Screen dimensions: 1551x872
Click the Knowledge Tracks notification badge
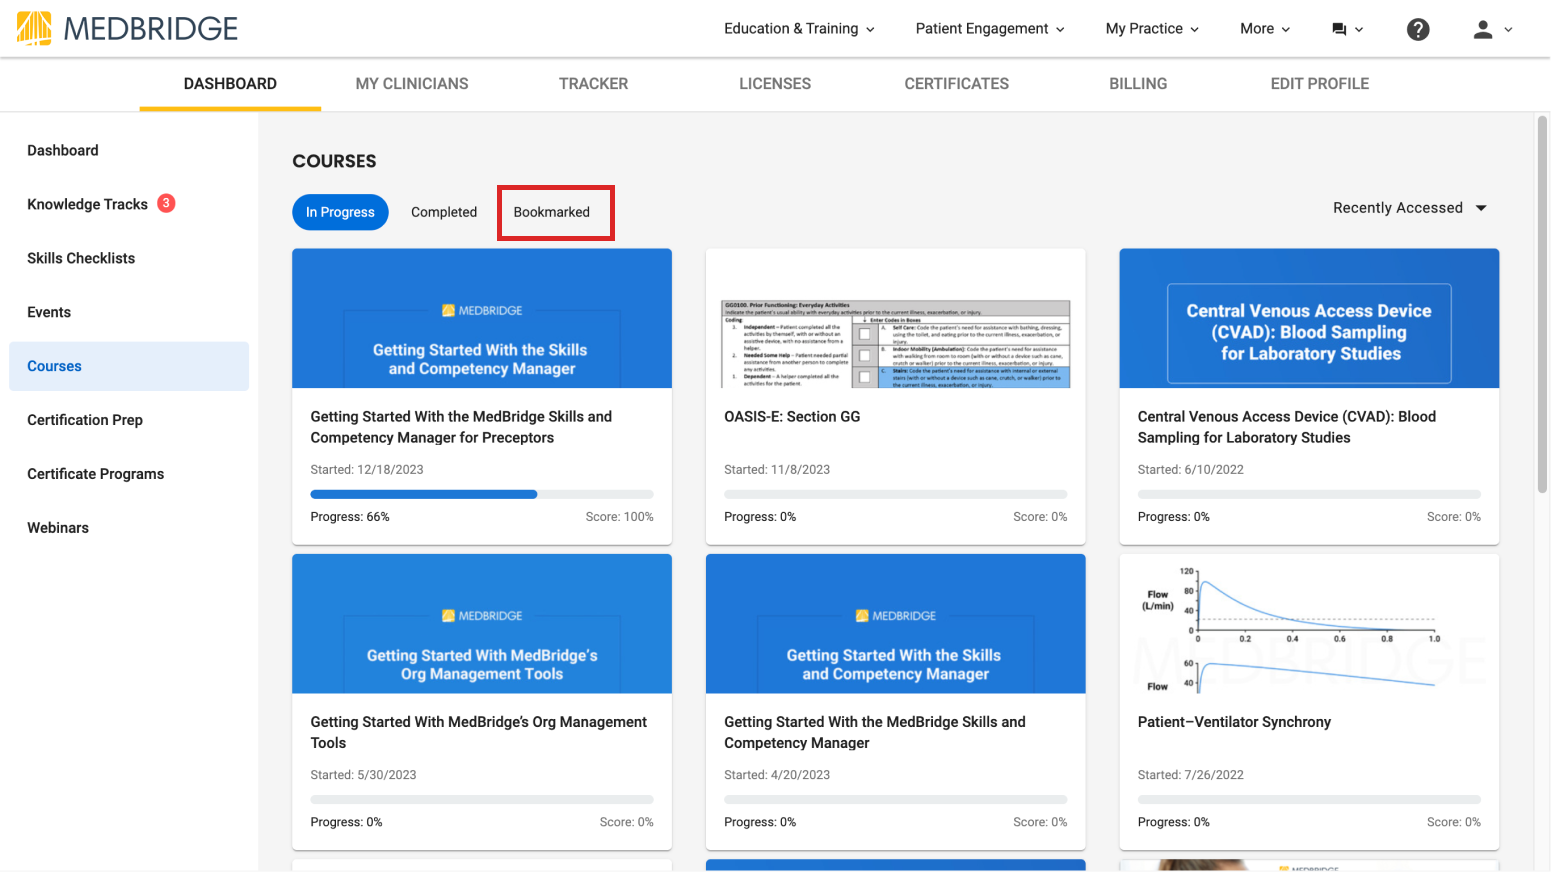click(x=166, y=203)
